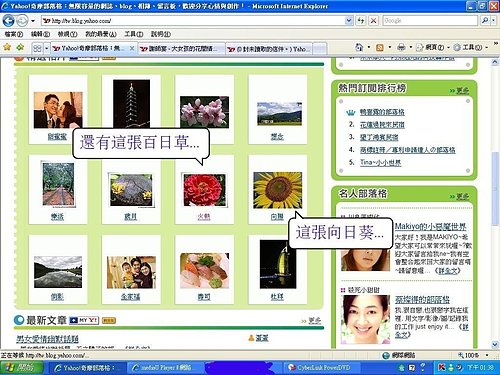Open the 工具(O) gear menu in command bar
The width and height of the screenshot is (500, 375).
[x=470, y=47]
